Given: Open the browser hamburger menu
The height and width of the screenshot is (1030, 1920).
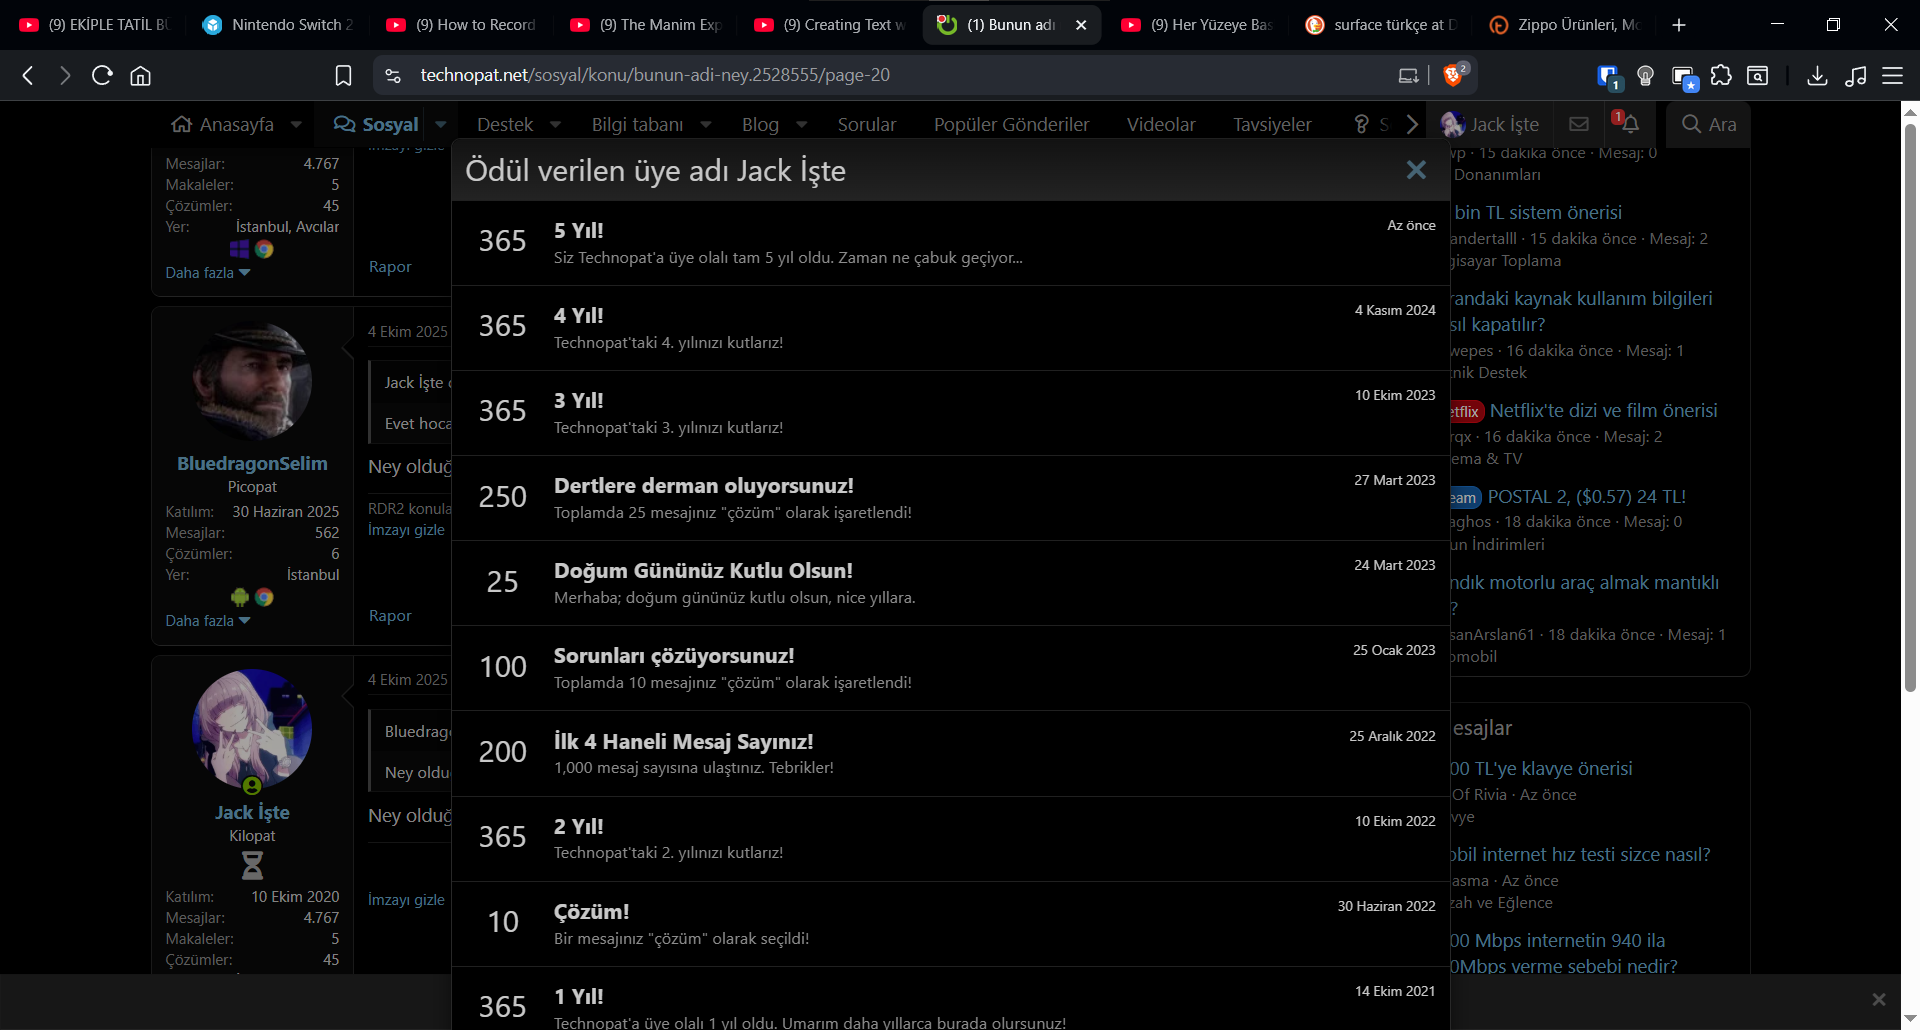Looking at the screenshot, I should (1893, 75).
